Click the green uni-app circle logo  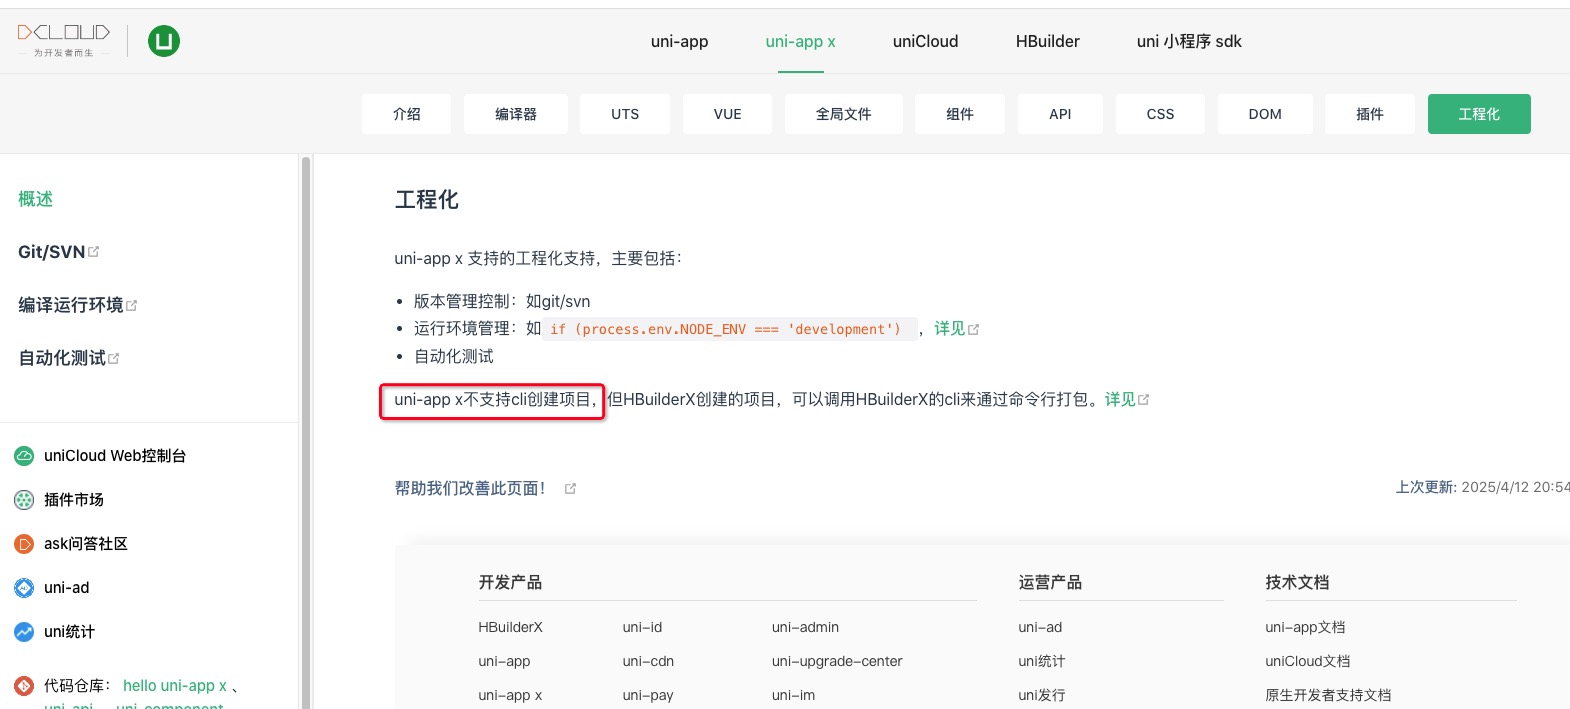point(164,41)
